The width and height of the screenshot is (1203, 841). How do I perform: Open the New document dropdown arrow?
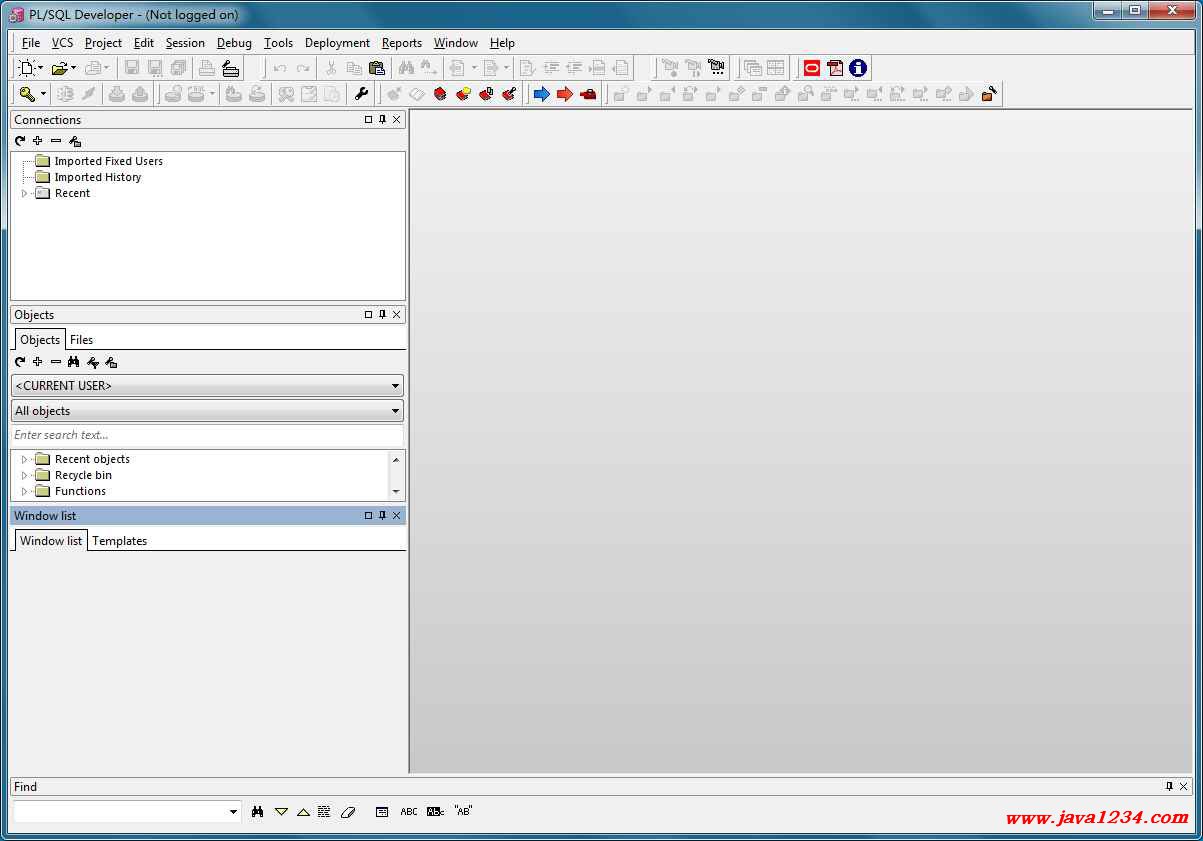41,68
